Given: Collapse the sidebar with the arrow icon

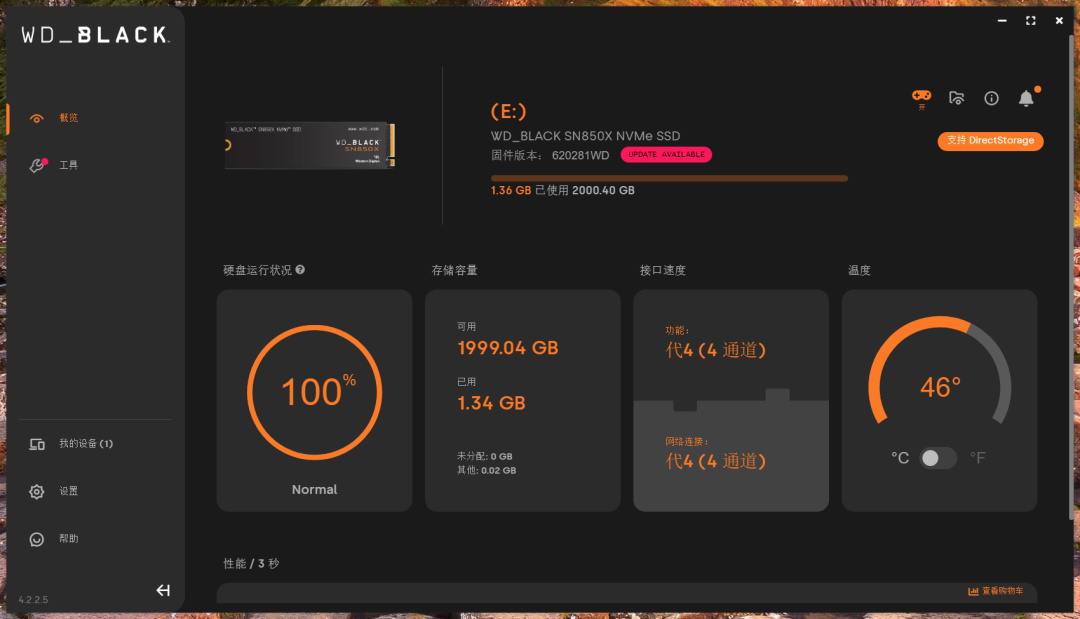Looking at the screenshot, I should point(163,590).
